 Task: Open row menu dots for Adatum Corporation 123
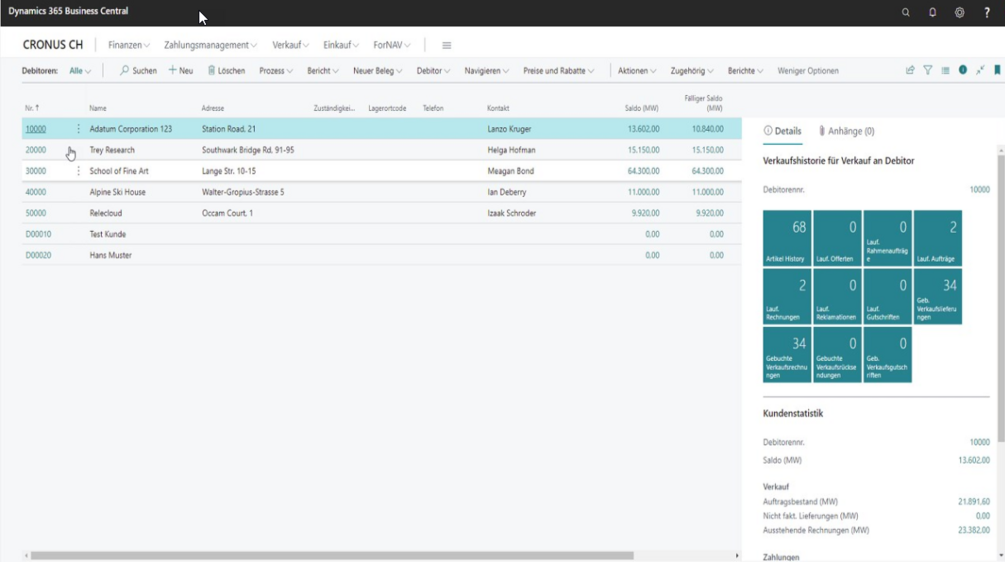[78, 129]
